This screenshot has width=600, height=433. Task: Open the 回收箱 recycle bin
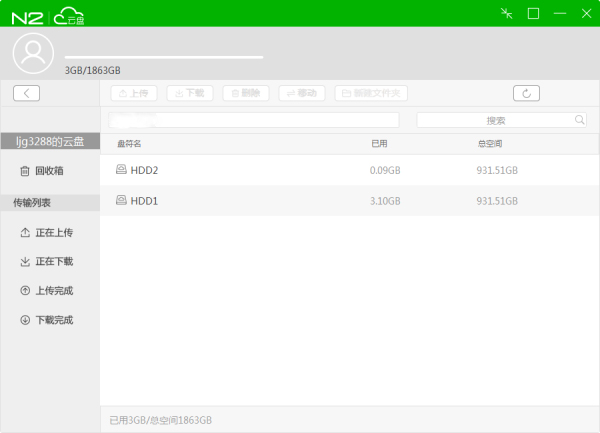click(42, 171)
